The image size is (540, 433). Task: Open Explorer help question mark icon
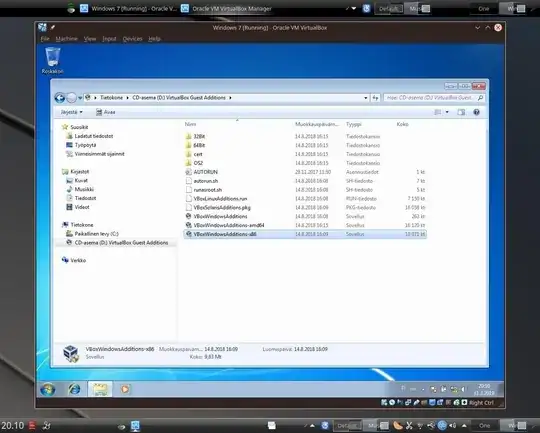pyautogui.click(x=476, y=112)
